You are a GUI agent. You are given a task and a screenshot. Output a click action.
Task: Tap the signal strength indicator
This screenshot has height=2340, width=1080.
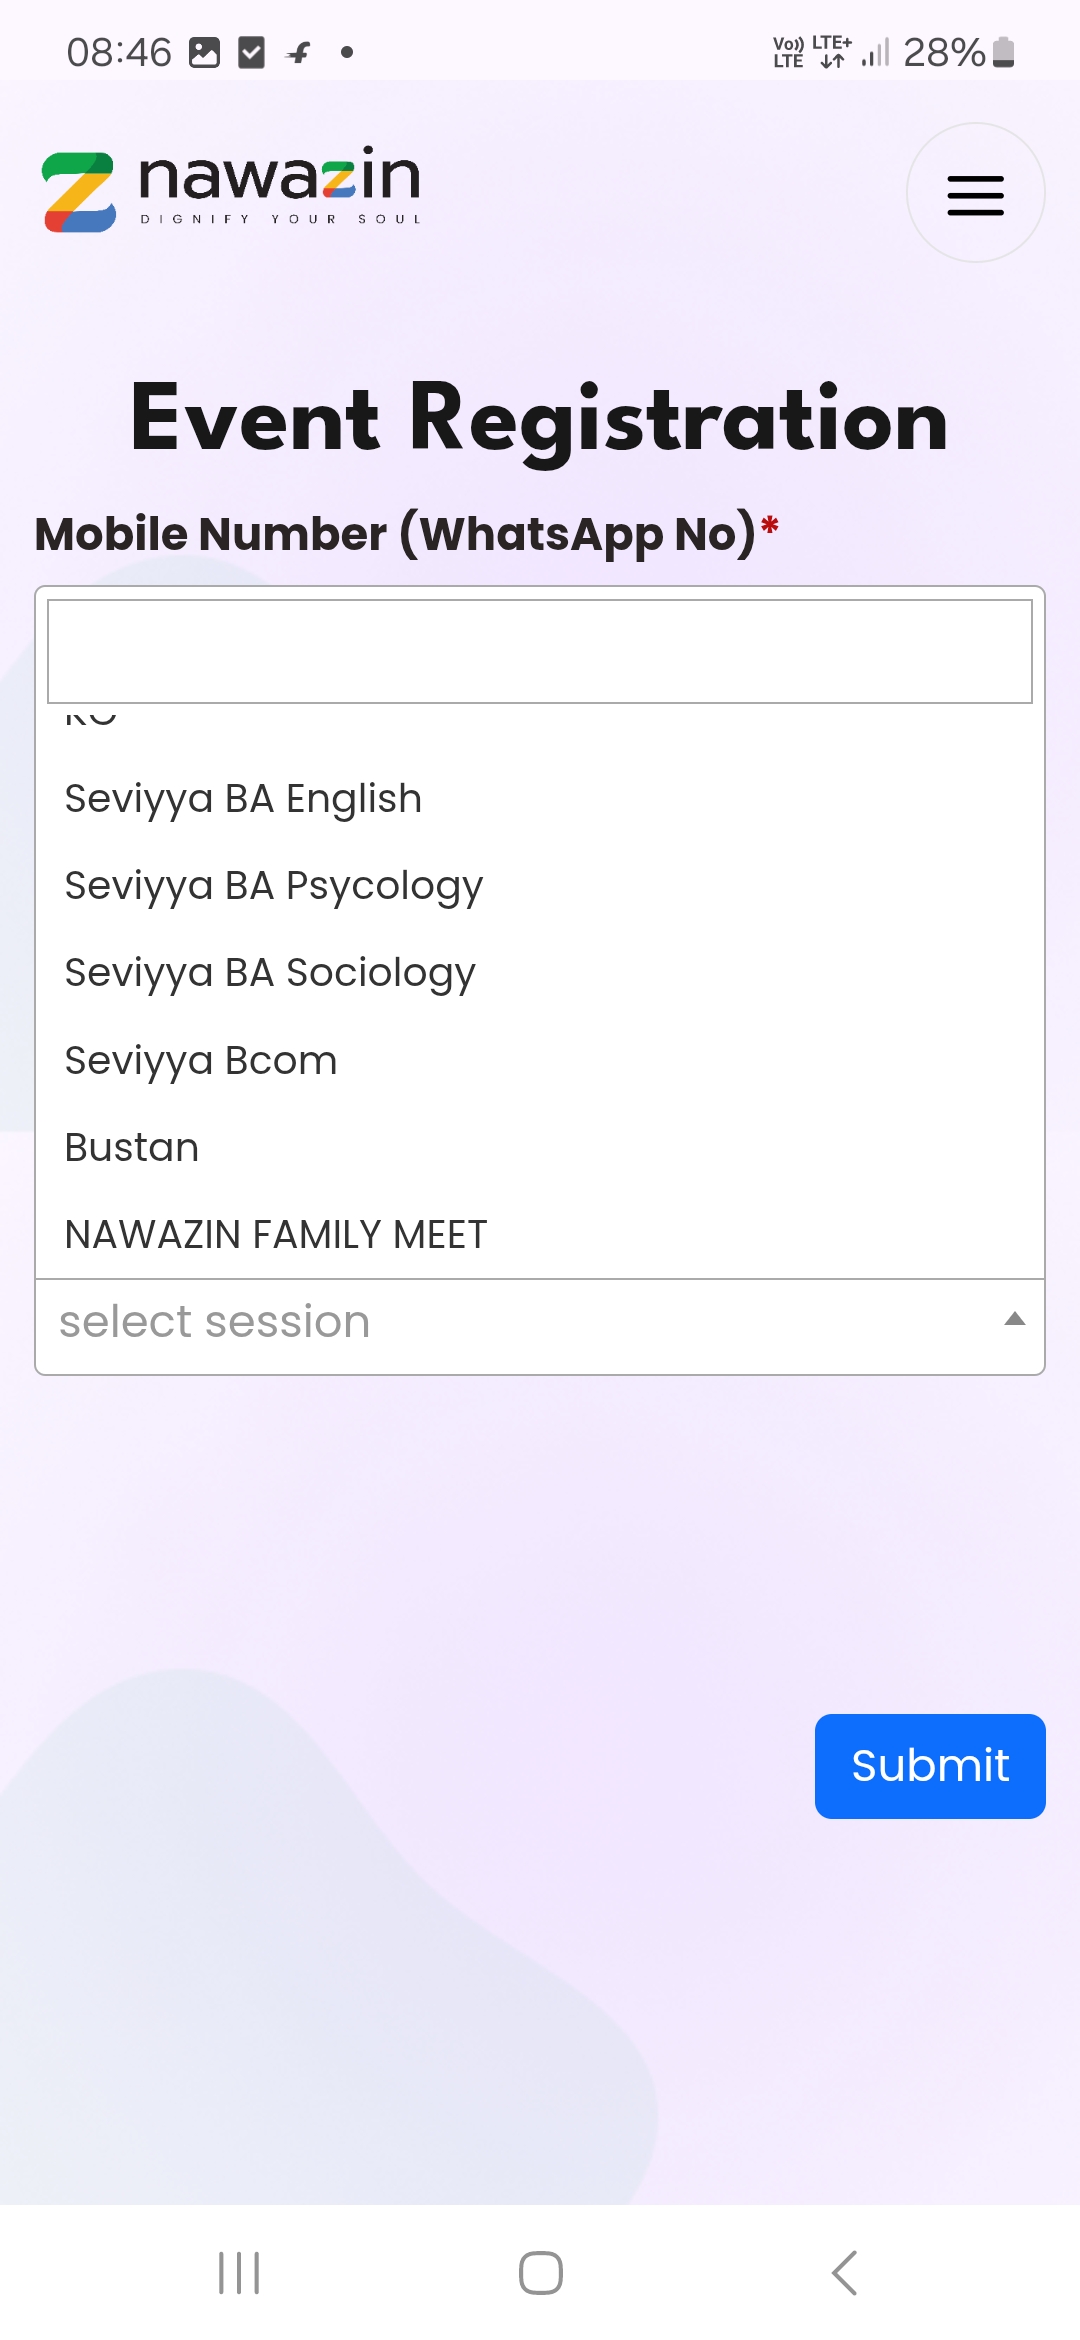tap(875, 52)
